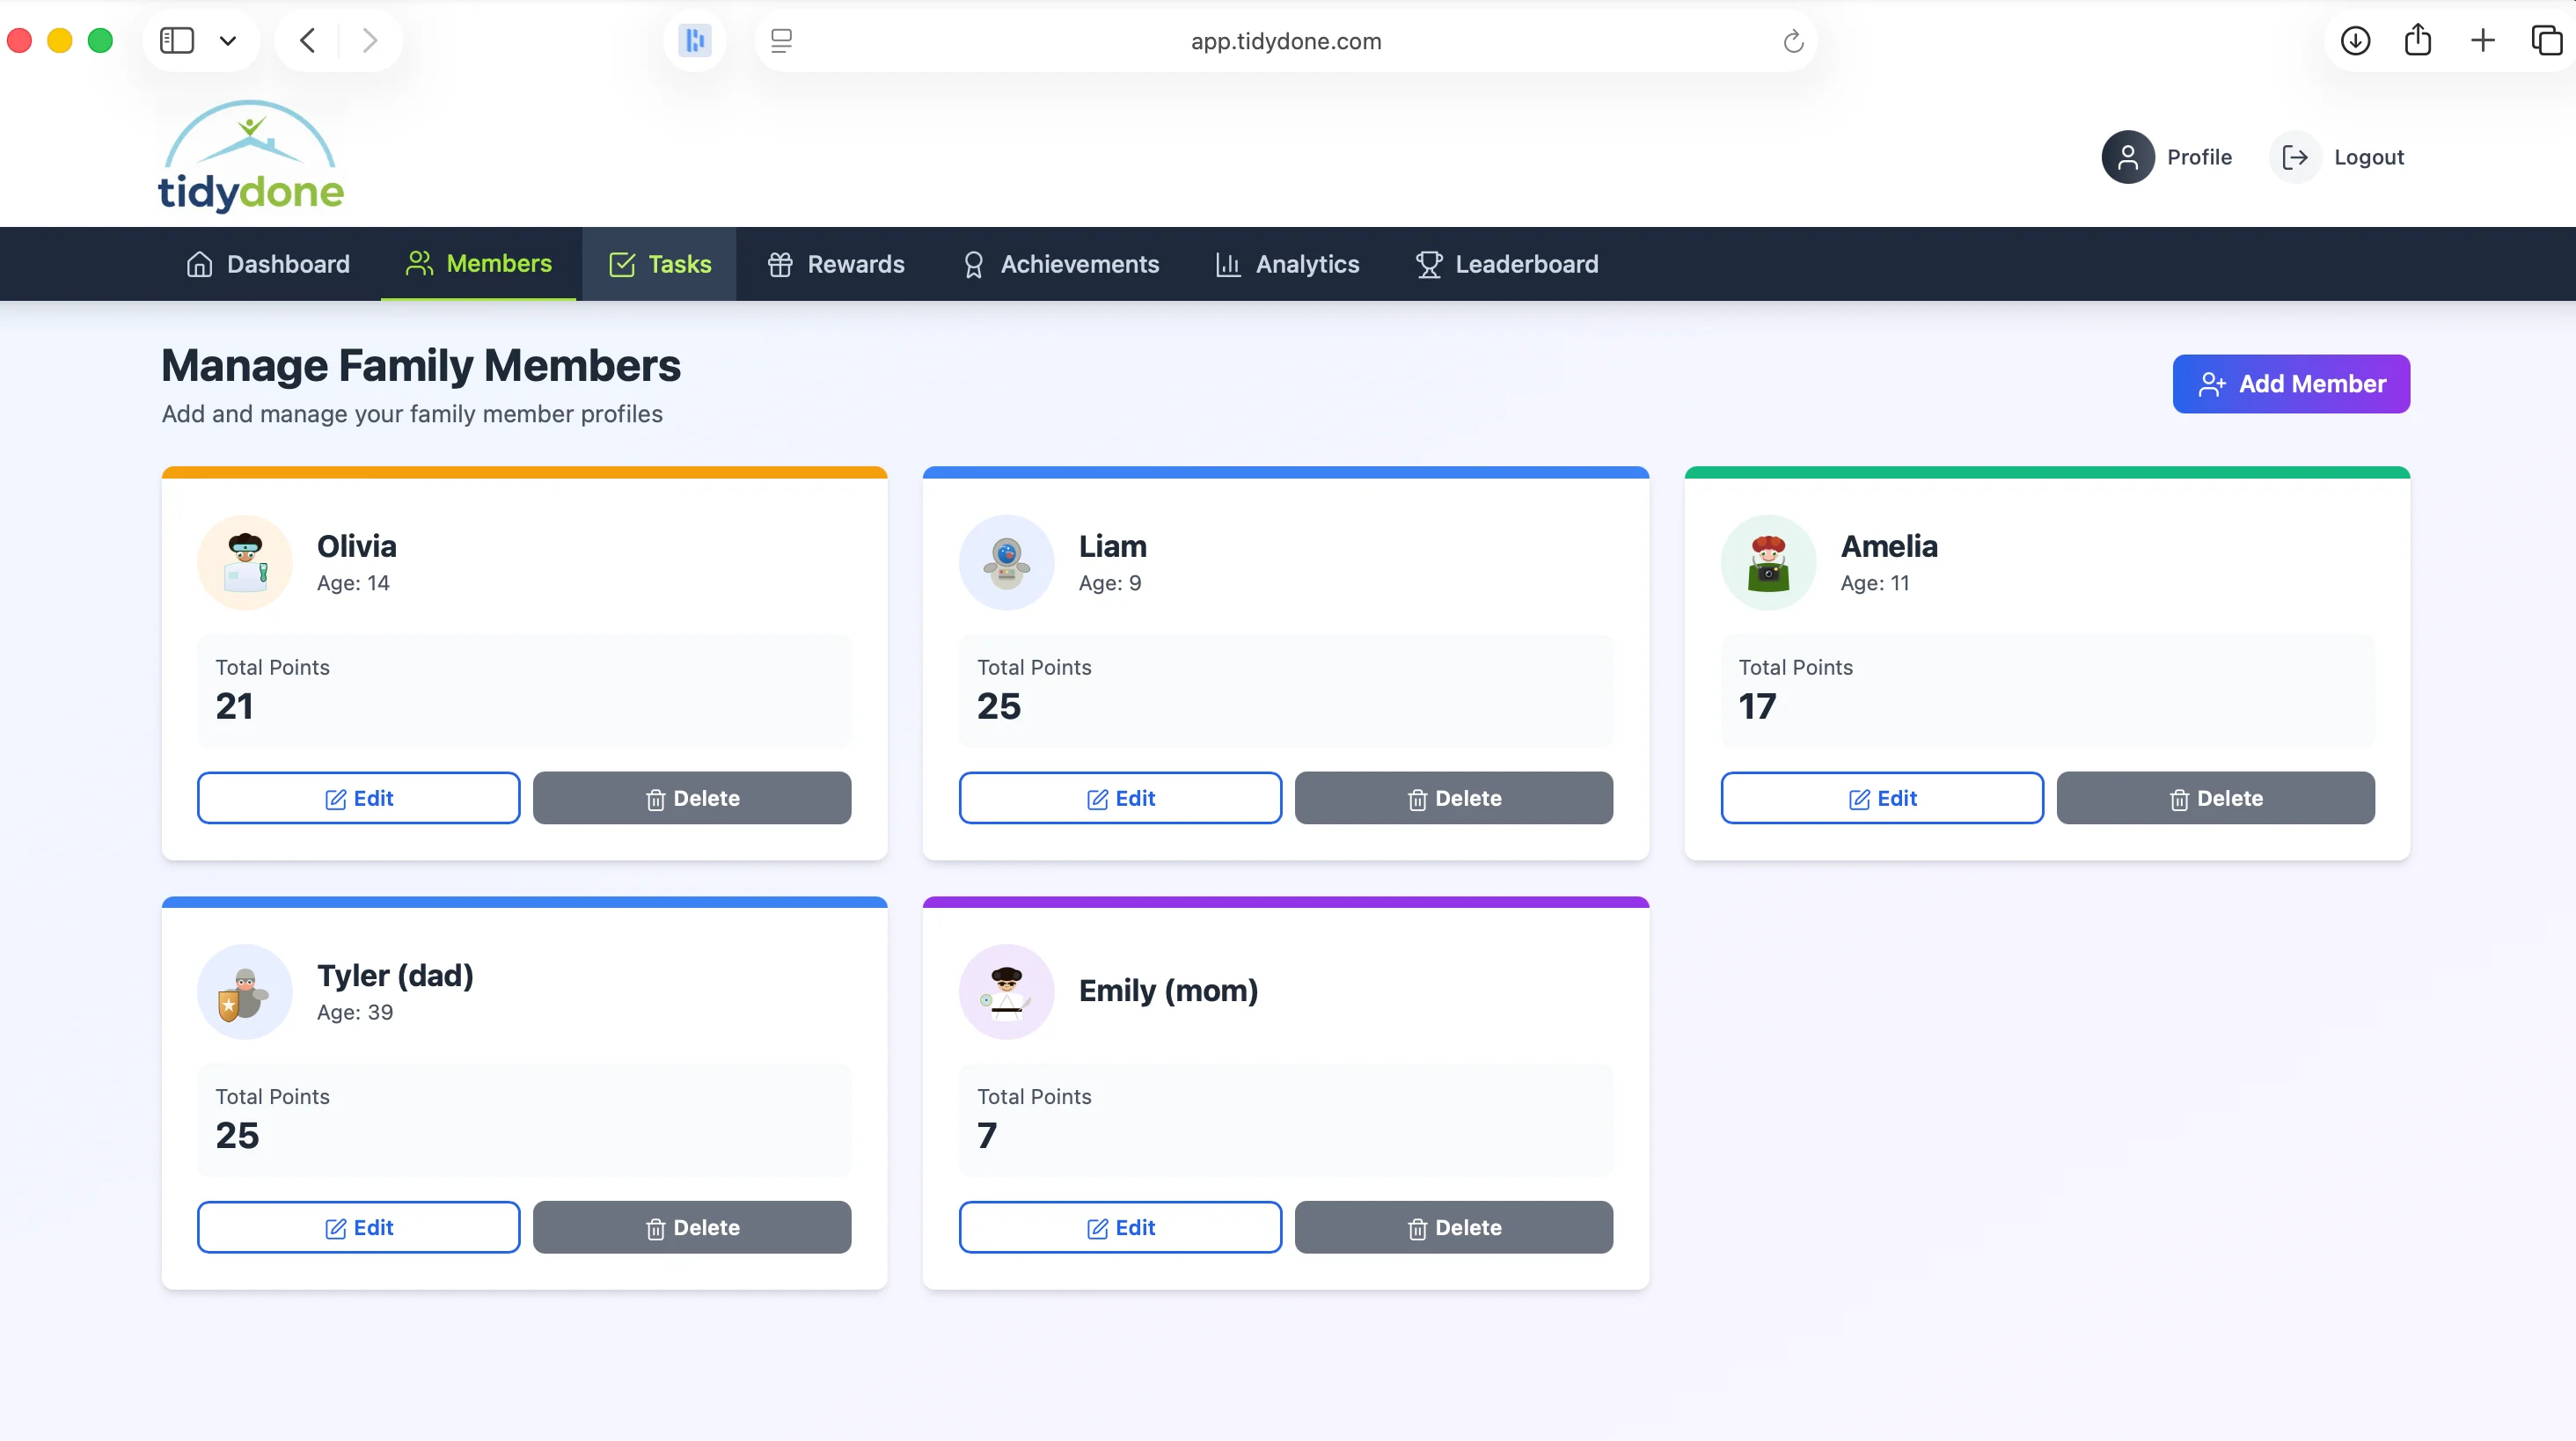
Task: Go forward with the browser forward arrow
Action: tap(370, 41)
